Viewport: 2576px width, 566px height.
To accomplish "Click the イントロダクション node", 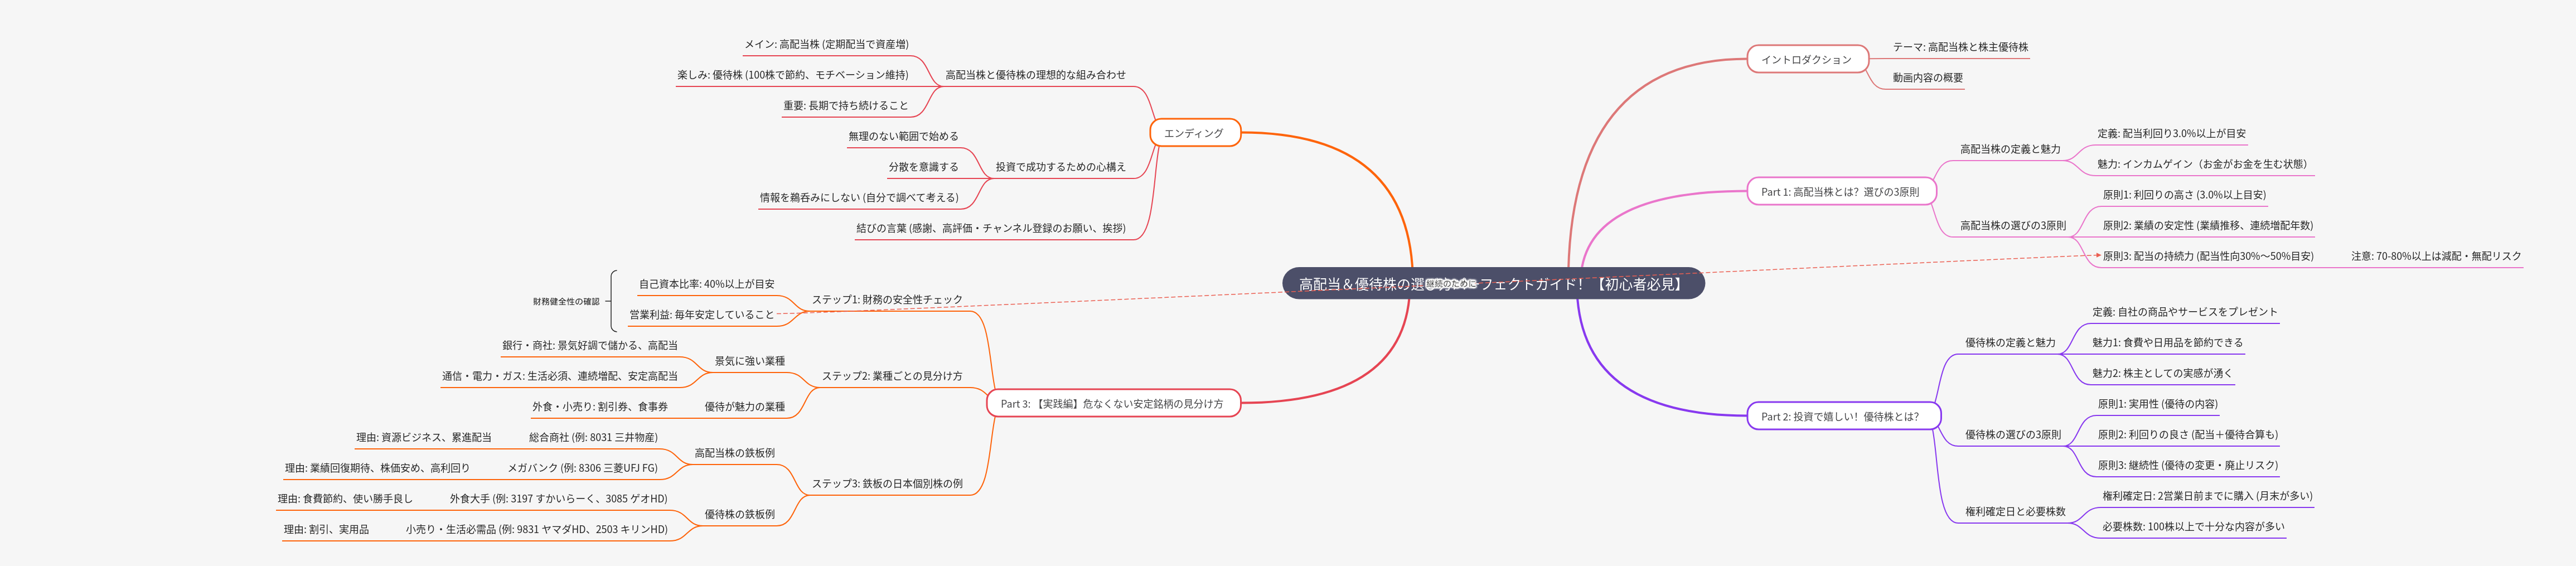I will point(1806,60).
